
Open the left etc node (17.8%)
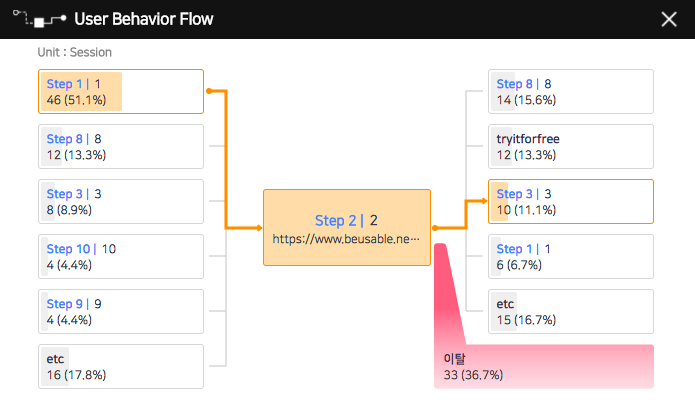(x=121, y=366)
